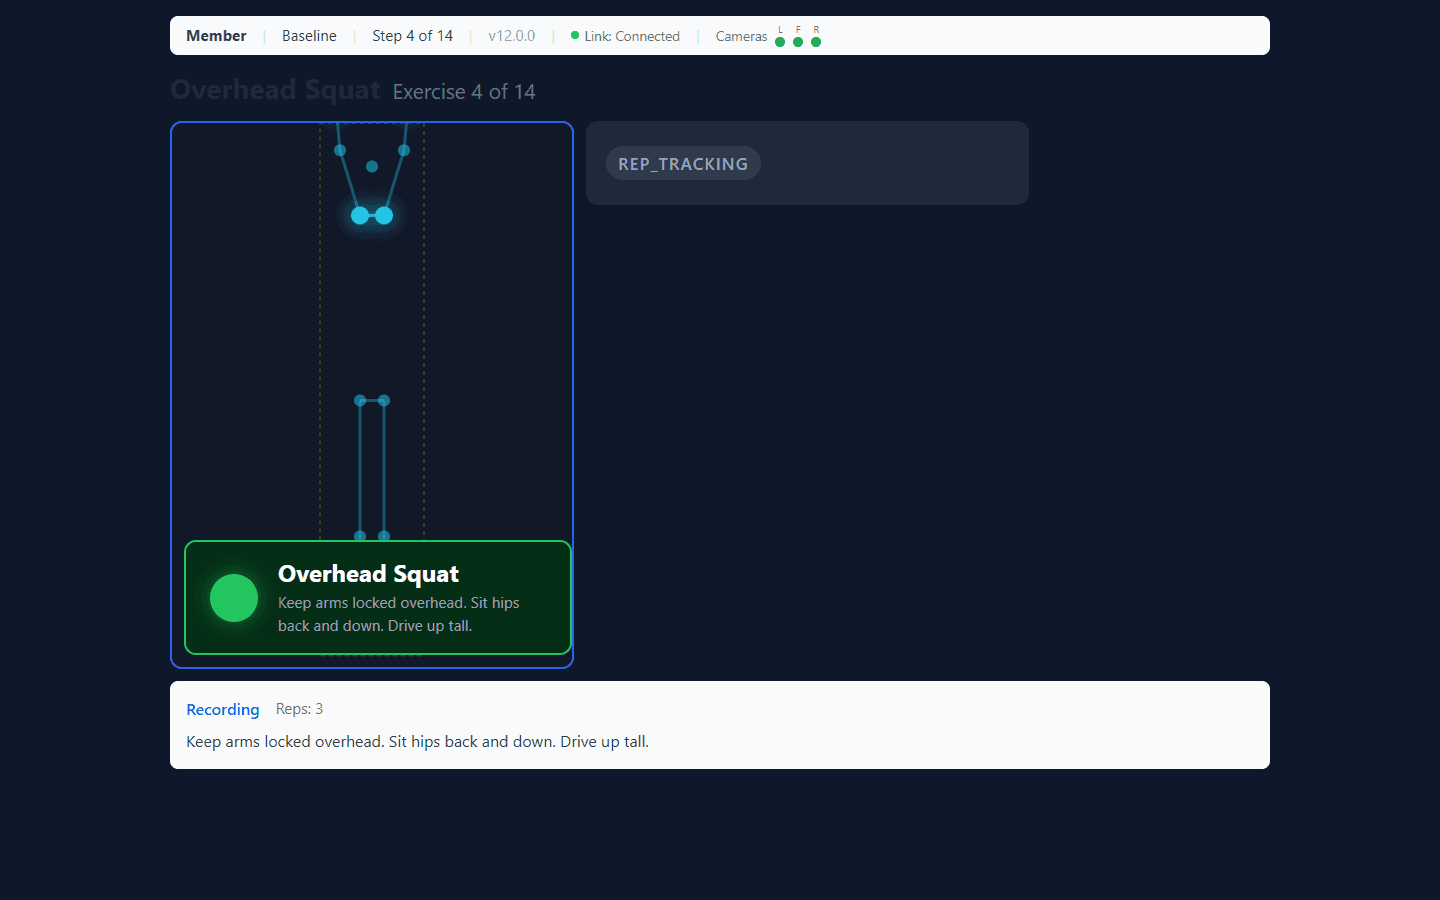Click the Reps: 3 counter
The height and width of the screenshot is (900, 1440).
point(300,709)
